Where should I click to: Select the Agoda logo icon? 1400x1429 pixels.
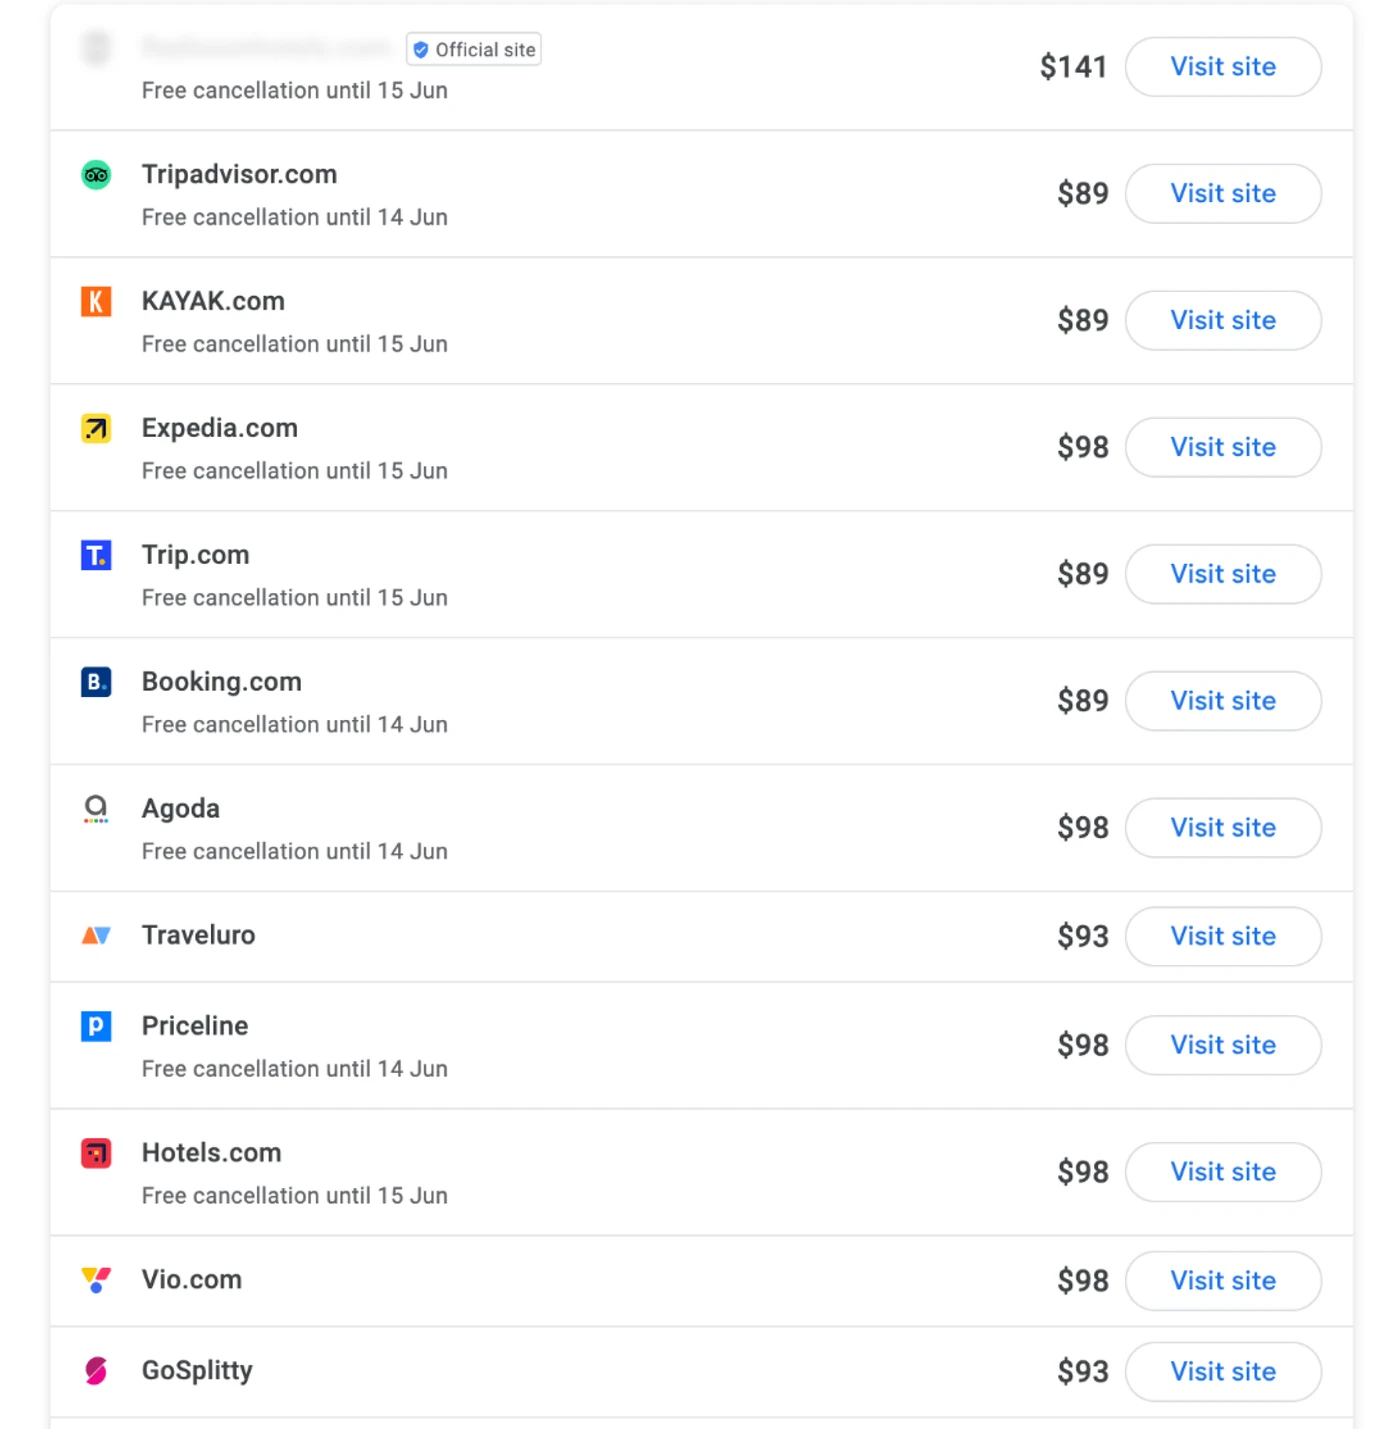(x=95, y=808)
